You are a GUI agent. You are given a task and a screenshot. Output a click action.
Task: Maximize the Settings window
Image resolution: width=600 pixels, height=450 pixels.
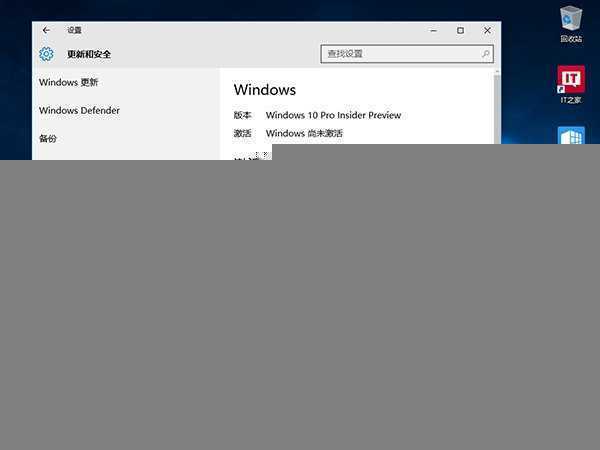[460, 31]
